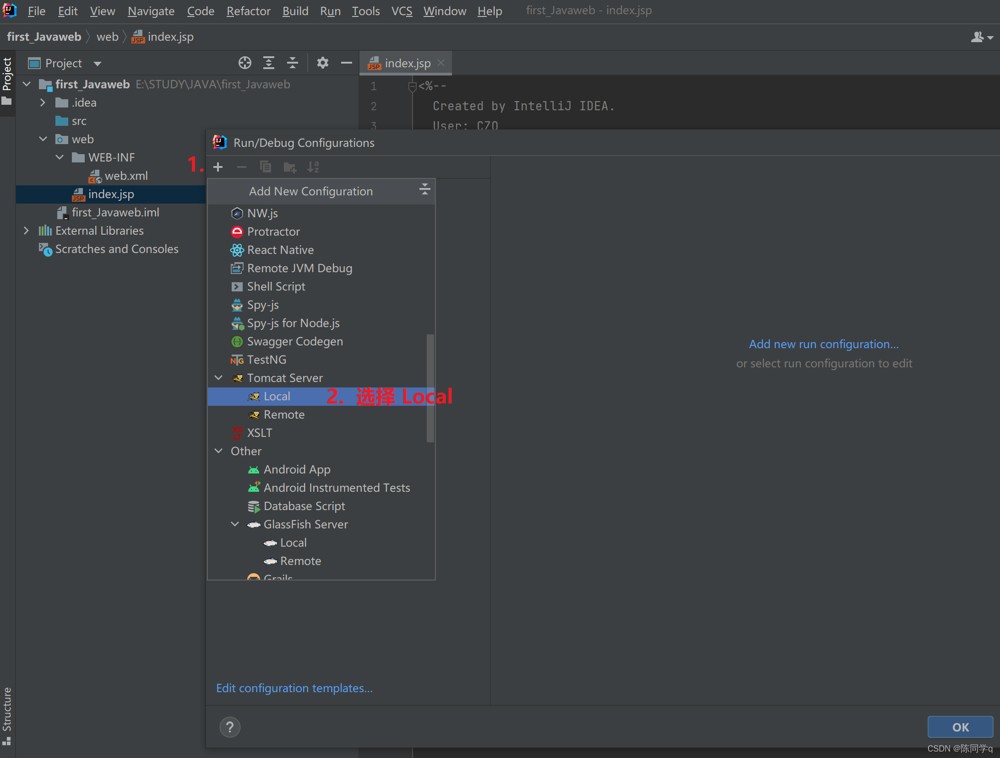The height and width of the screenshot is (758, 1000).
Task: Click Edit configuration templates link
Action: (294, 688)
